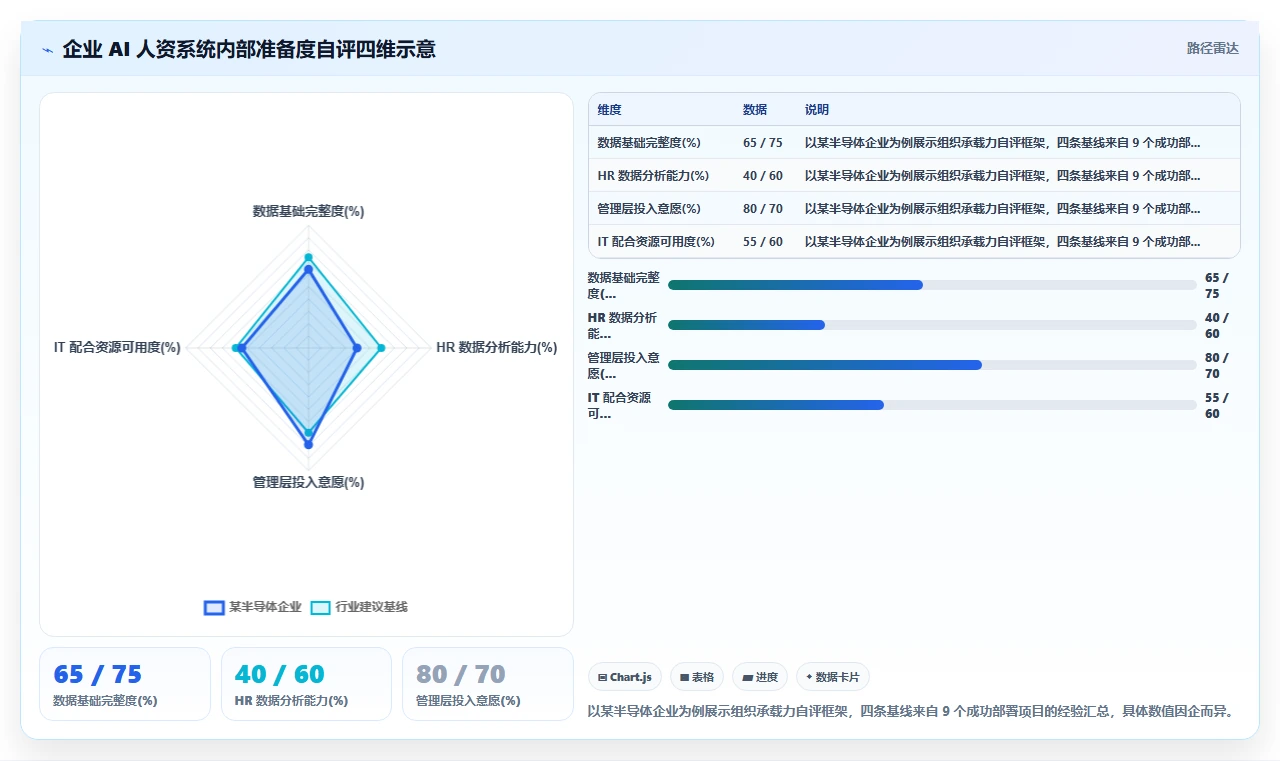Click radar axis label 数据基础完整度(%)
Screen dimensions: 1280x761
pos(308,212)
